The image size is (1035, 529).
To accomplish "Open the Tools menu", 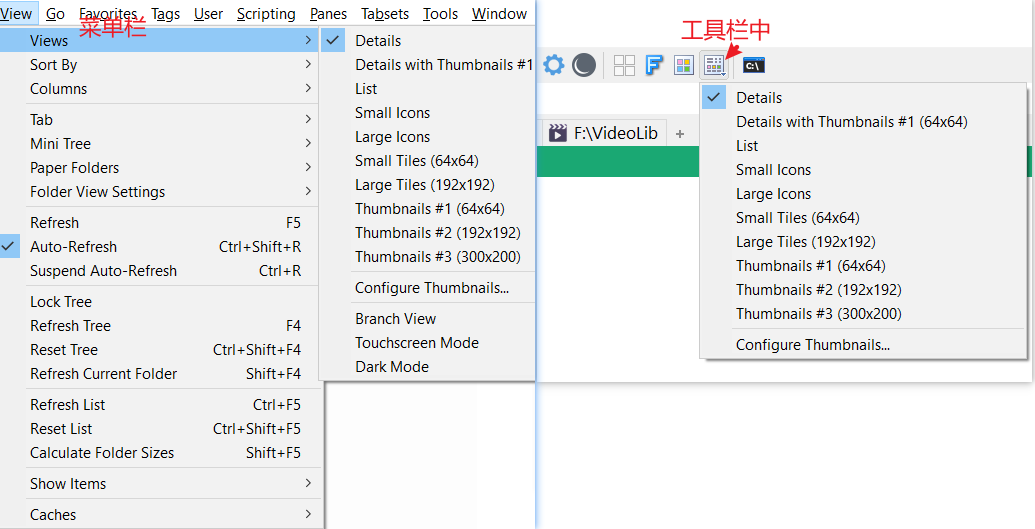I will tap(440, 13).
